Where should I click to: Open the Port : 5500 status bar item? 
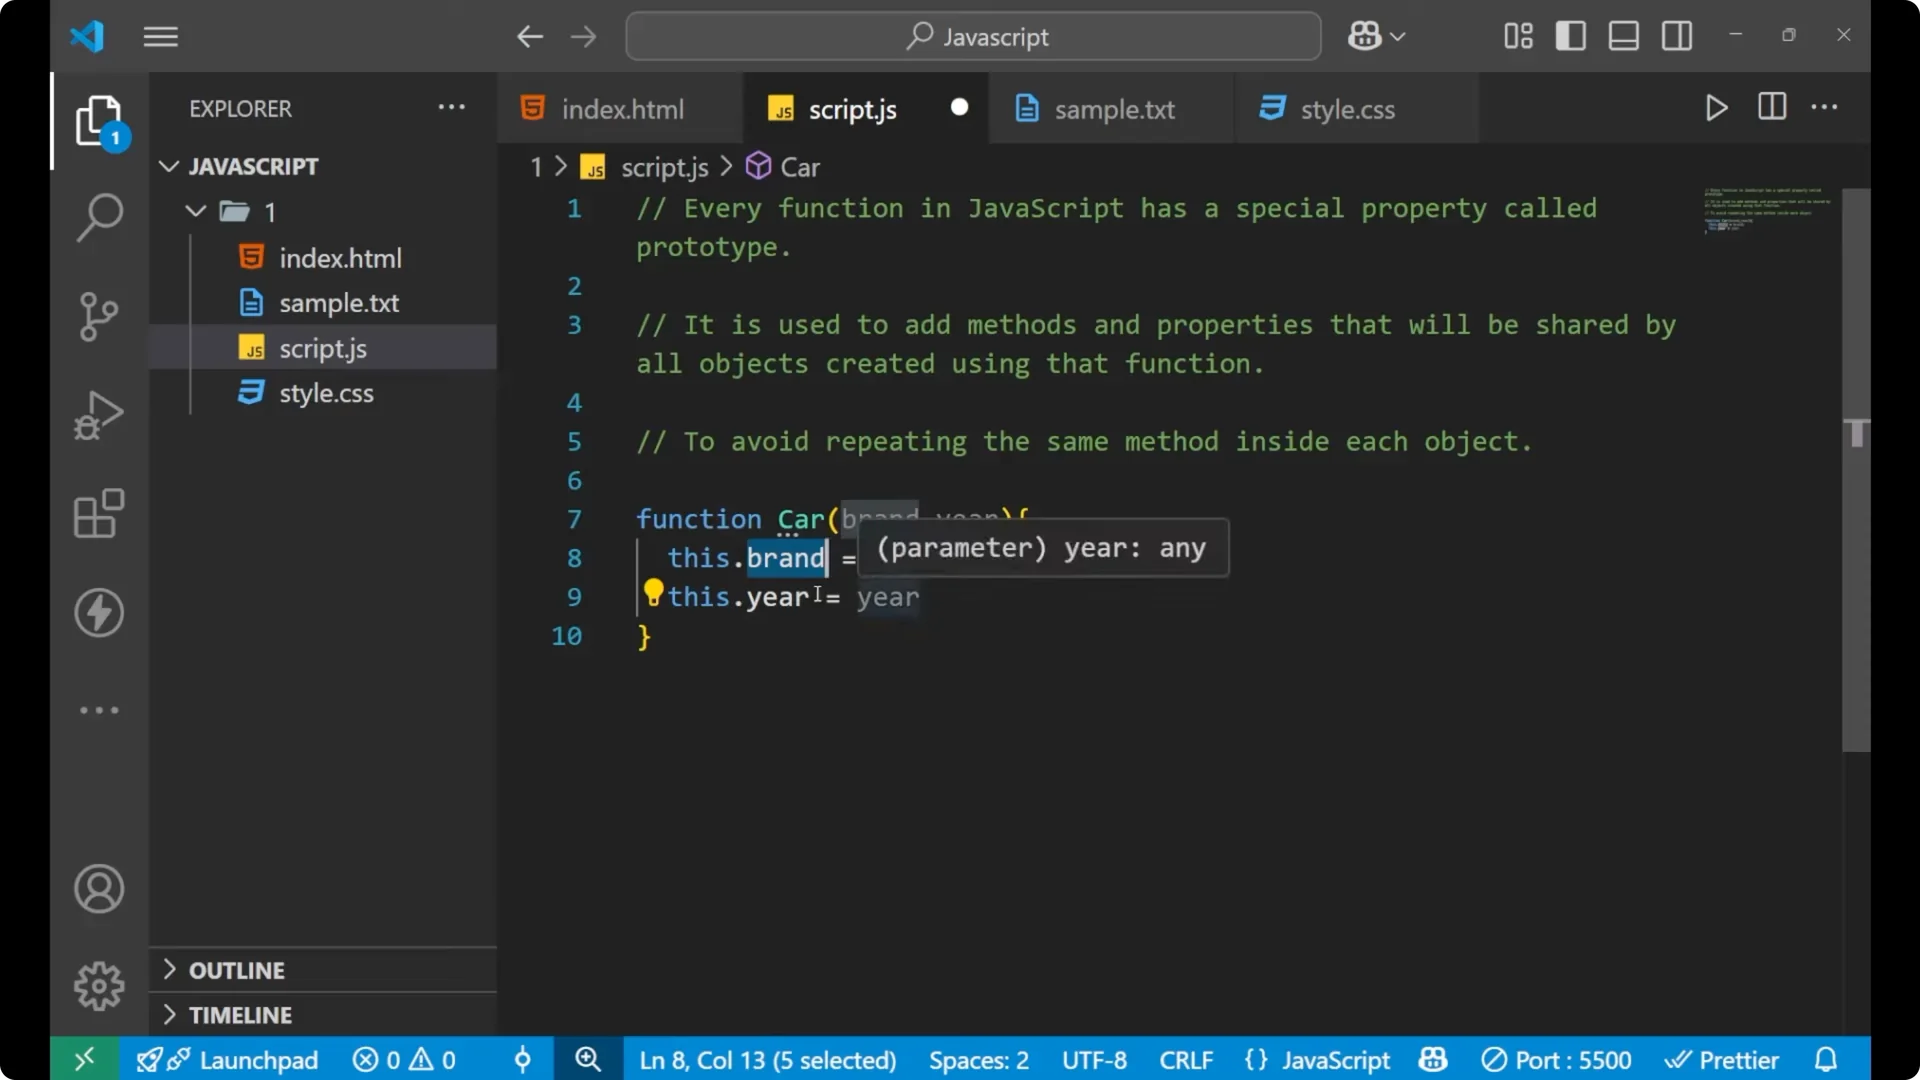click(x=1556, y=1059)
